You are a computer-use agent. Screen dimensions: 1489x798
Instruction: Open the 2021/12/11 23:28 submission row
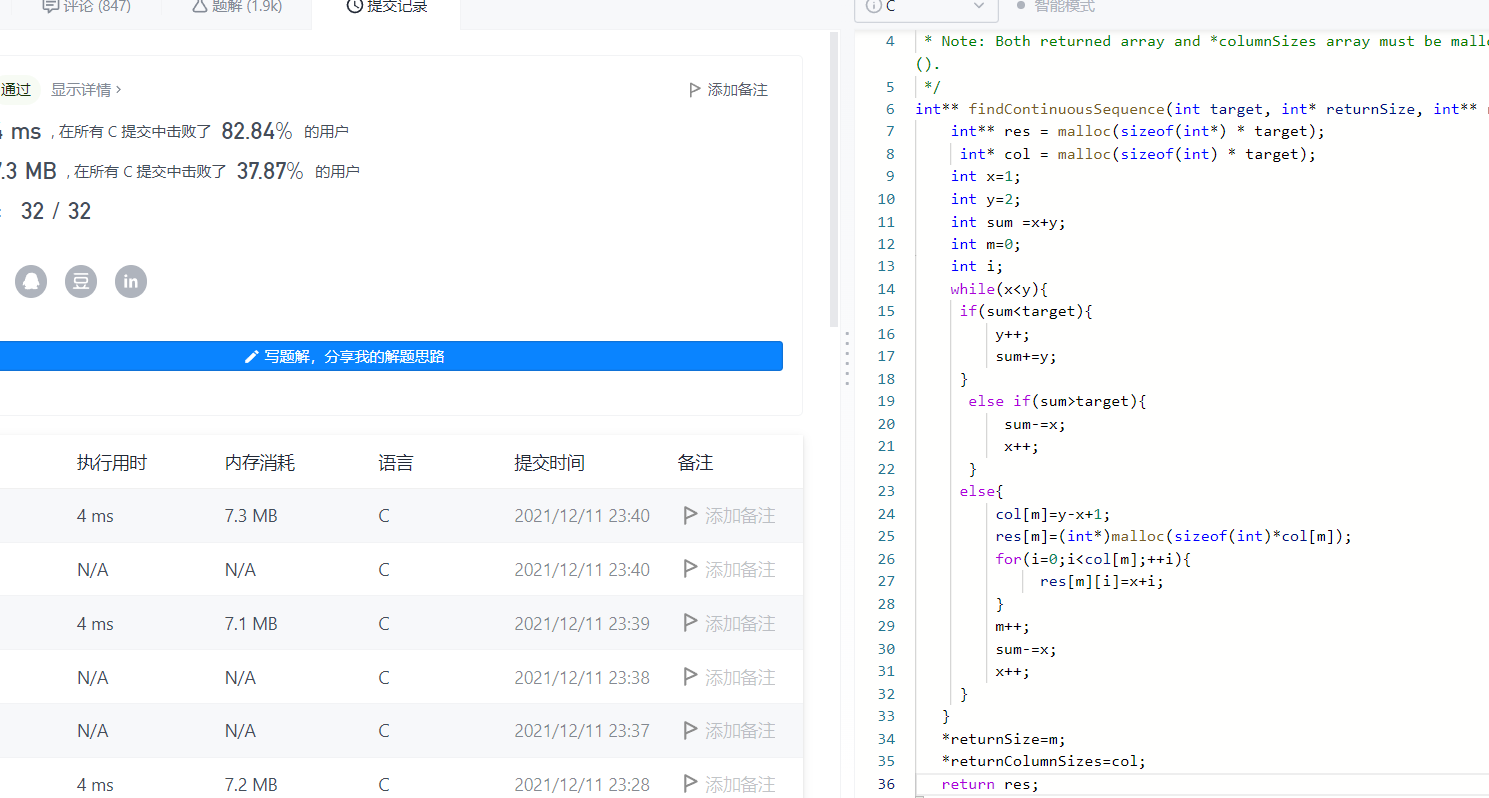(401, 782)
